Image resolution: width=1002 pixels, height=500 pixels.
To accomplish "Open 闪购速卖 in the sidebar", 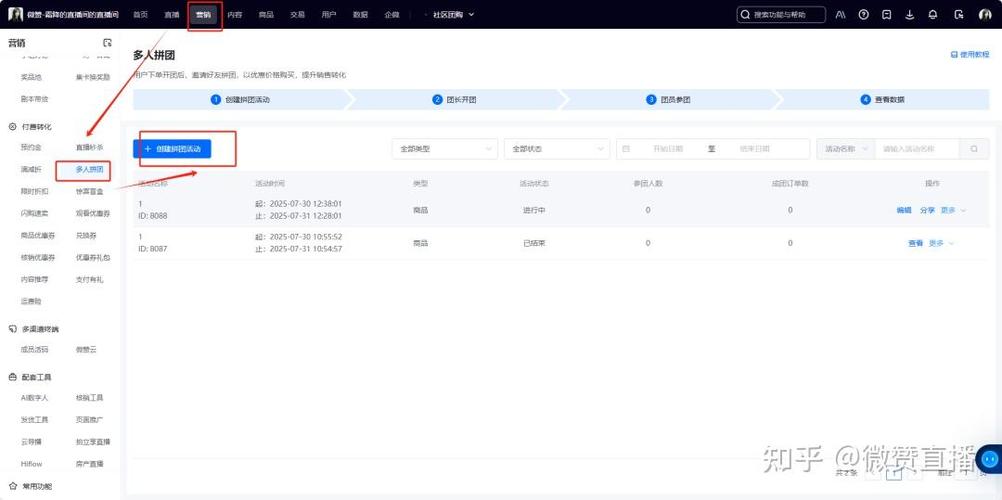I will 35,214.
